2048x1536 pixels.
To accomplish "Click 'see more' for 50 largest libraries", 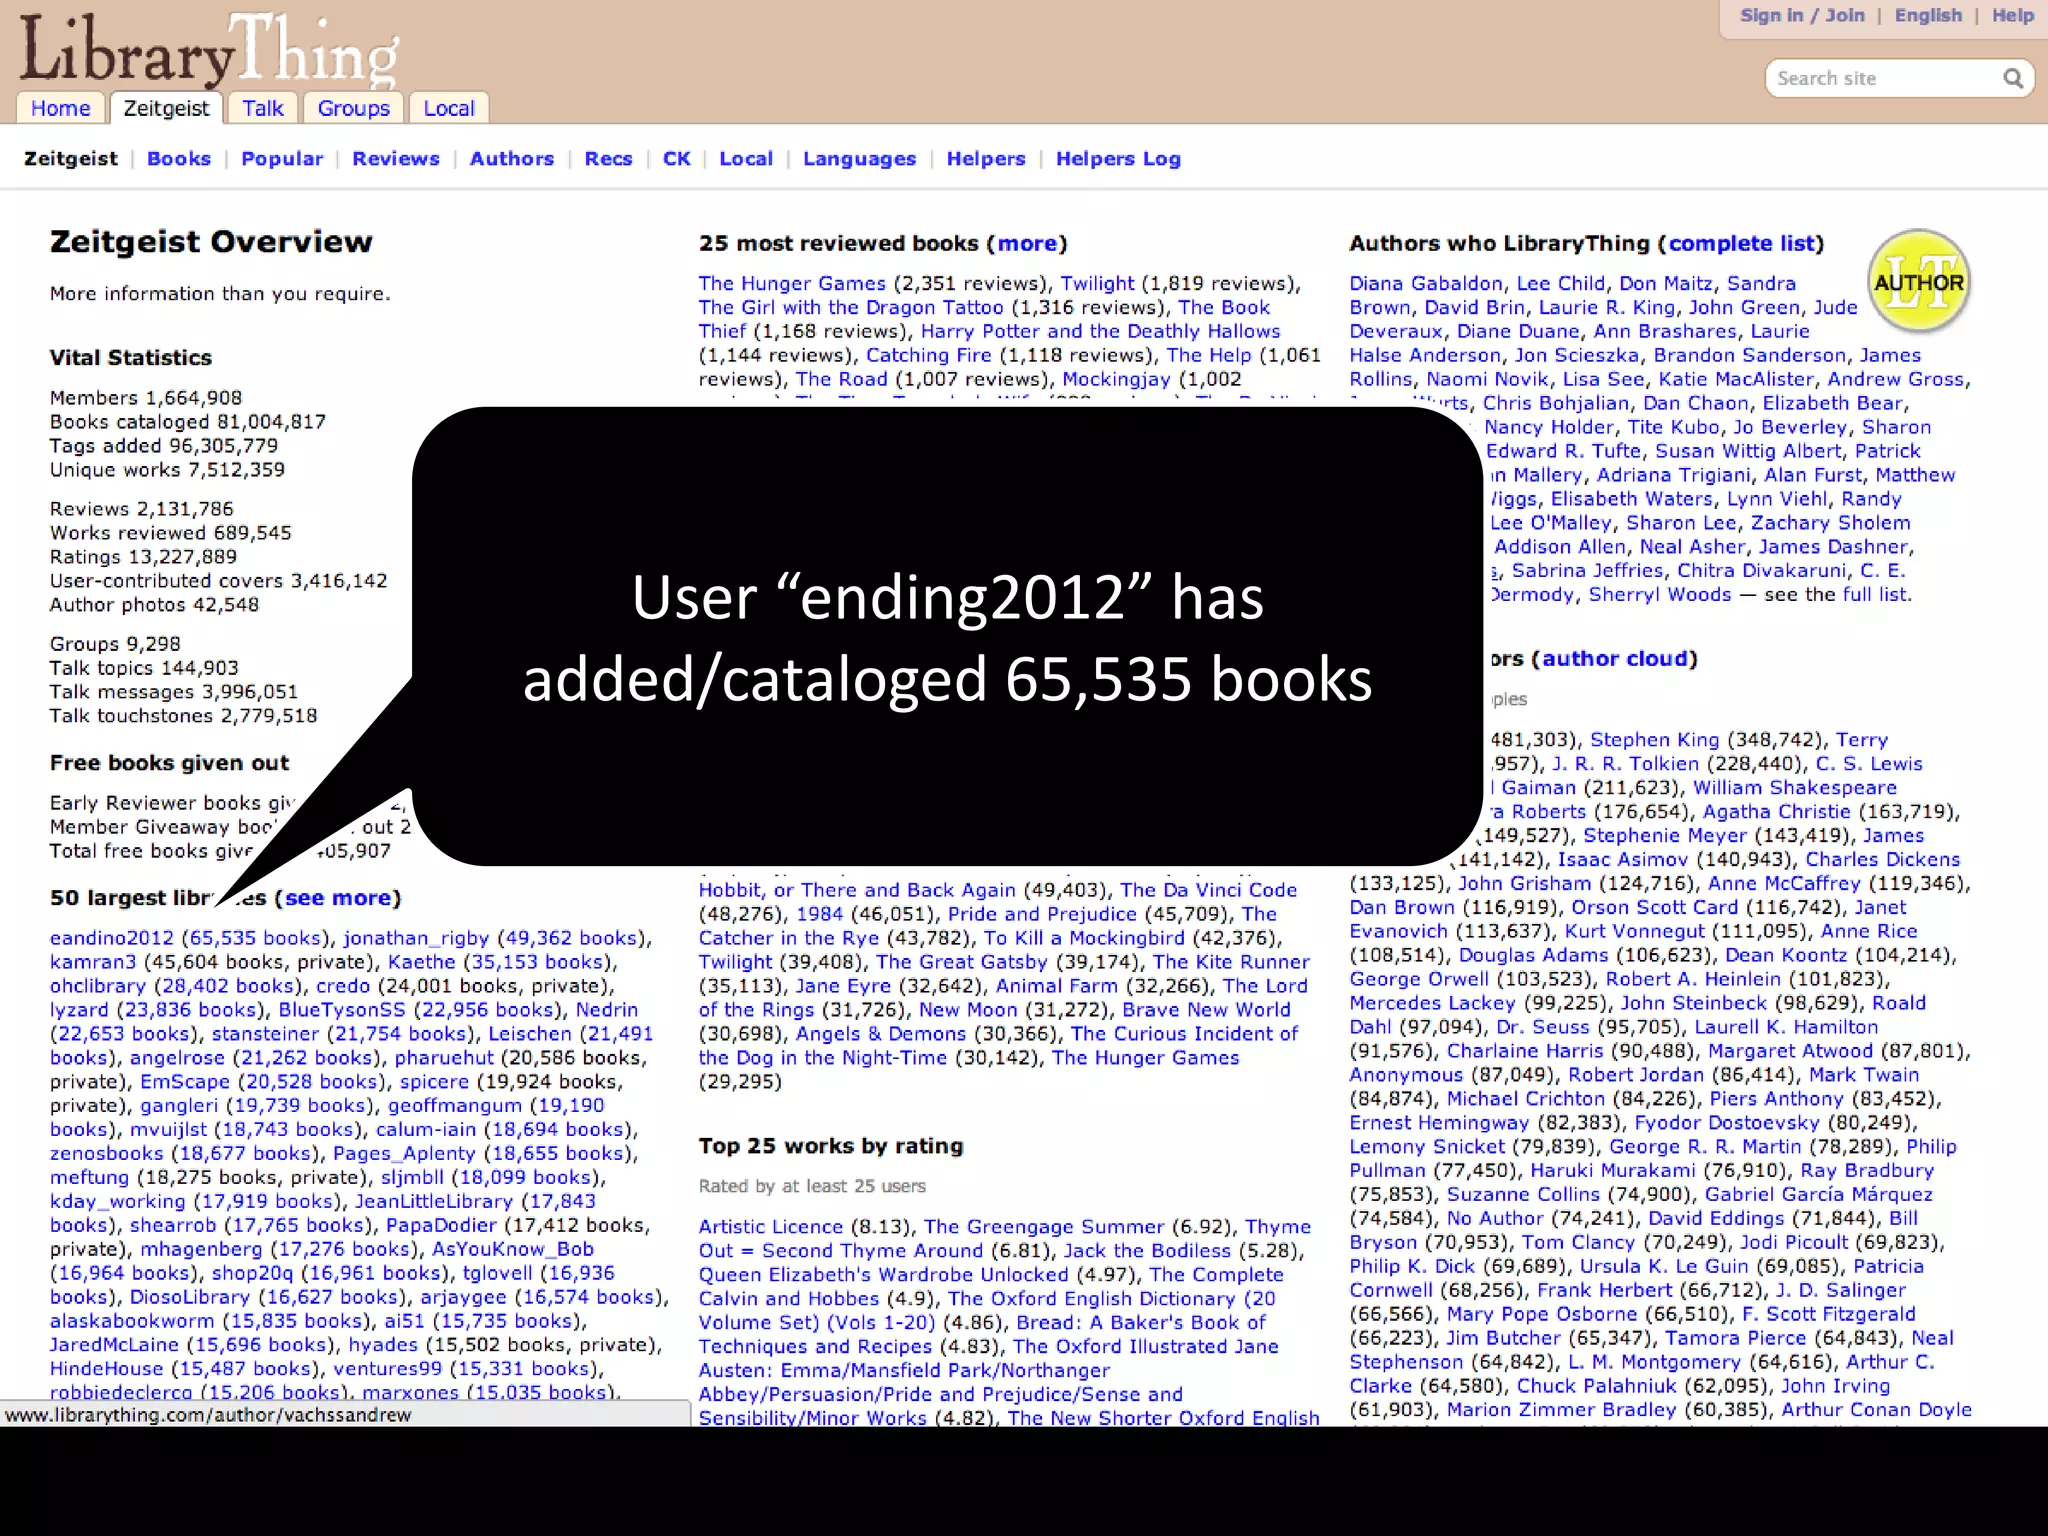I will point(337,898).
